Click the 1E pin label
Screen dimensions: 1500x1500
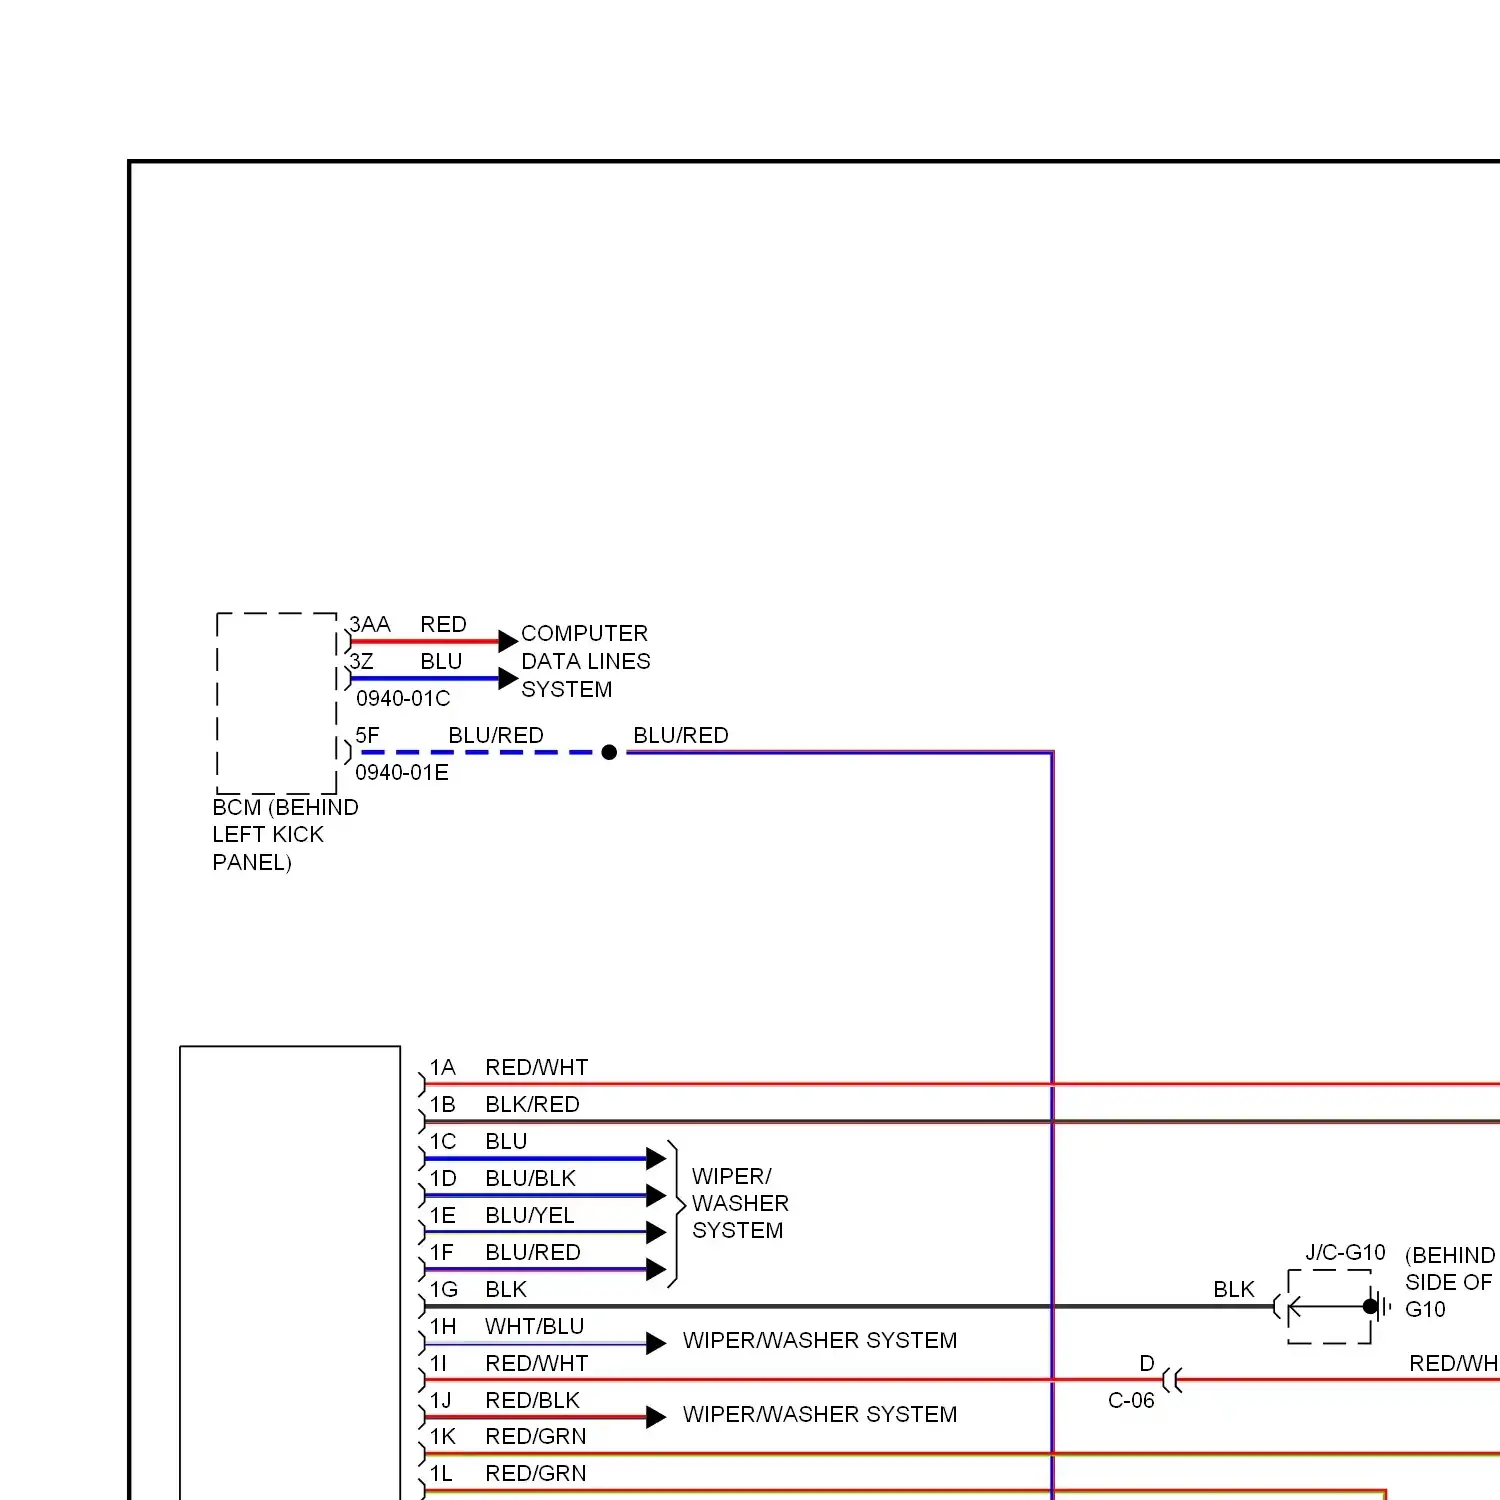(x=443, y=1215)
